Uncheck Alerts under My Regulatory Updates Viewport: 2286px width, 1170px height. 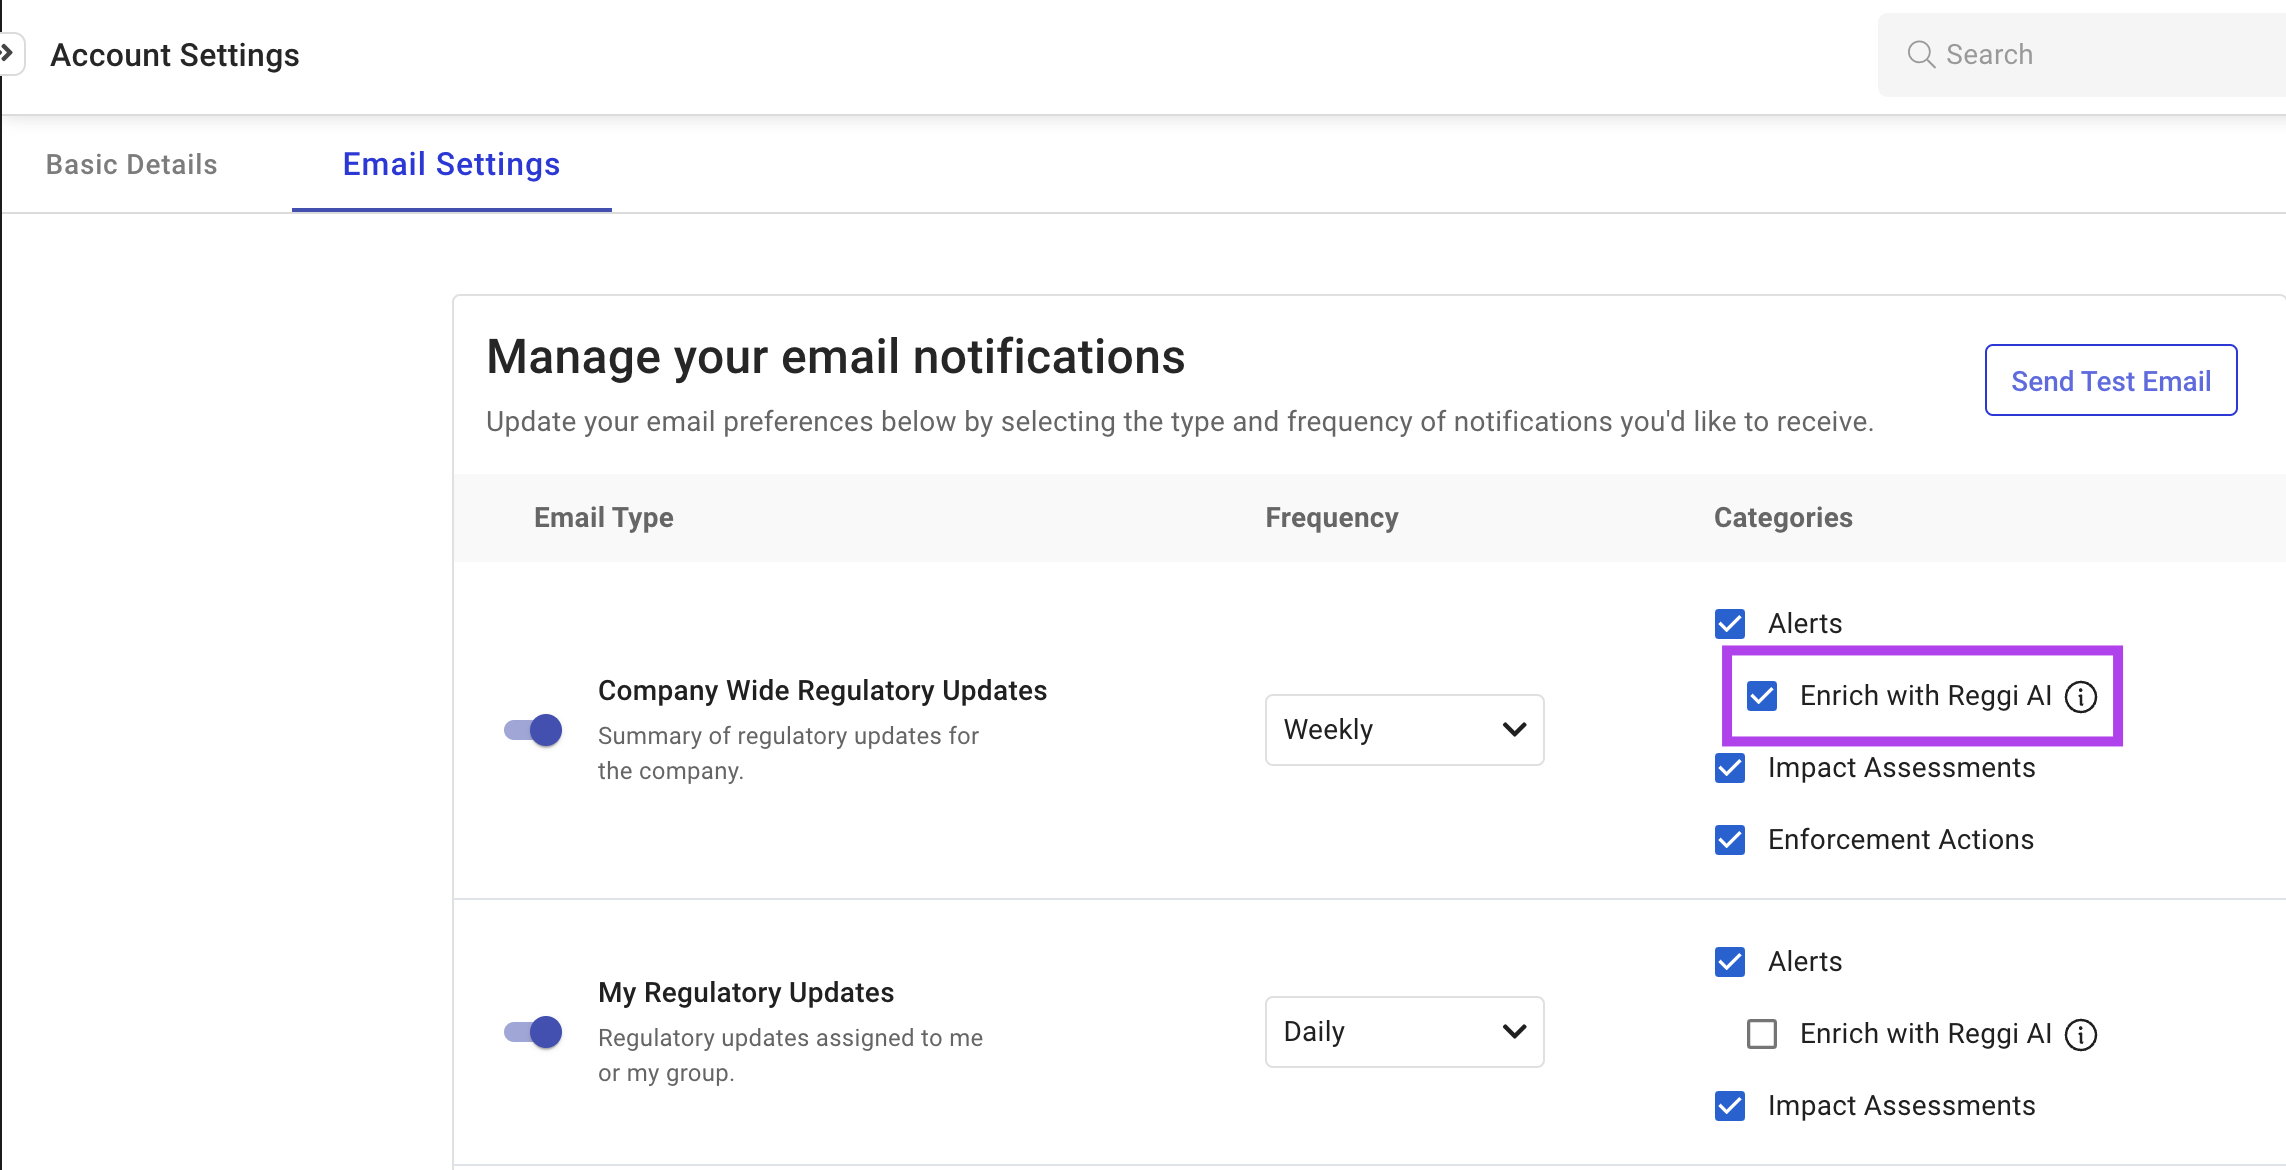pyautogui.click(x=1730, y=962)
